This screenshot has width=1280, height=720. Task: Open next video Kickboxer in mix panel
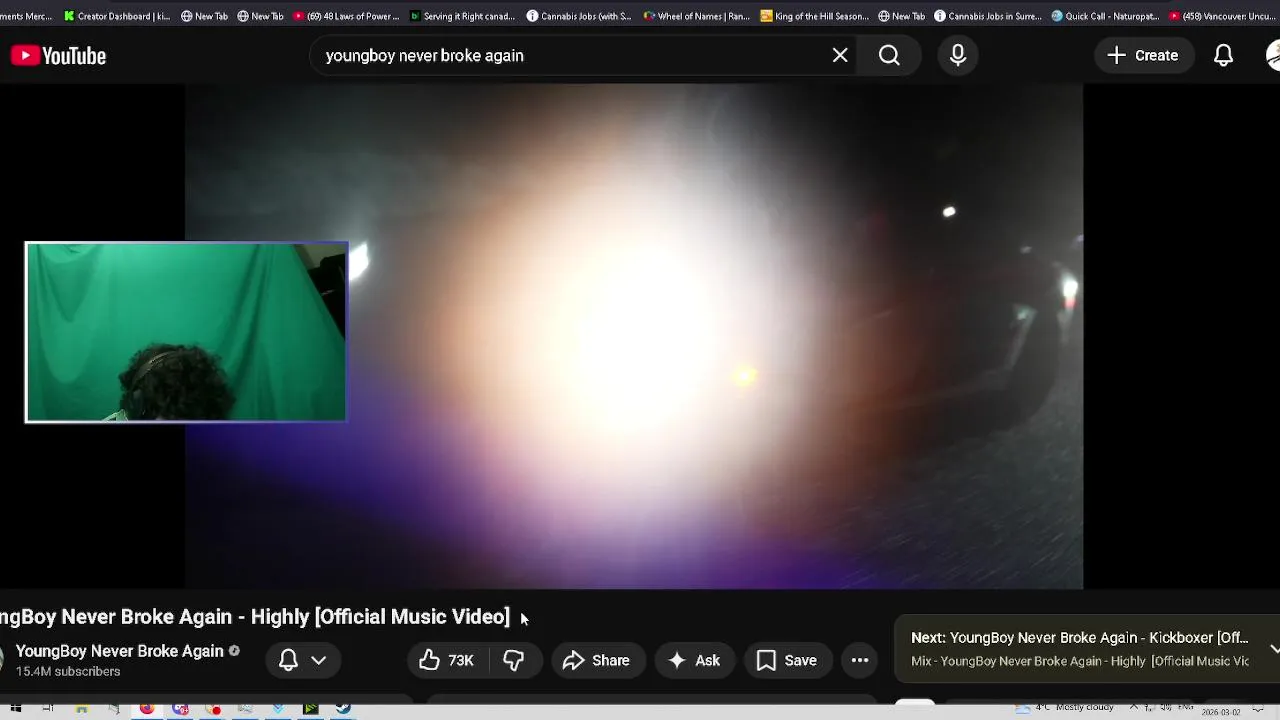point(1079,638)
